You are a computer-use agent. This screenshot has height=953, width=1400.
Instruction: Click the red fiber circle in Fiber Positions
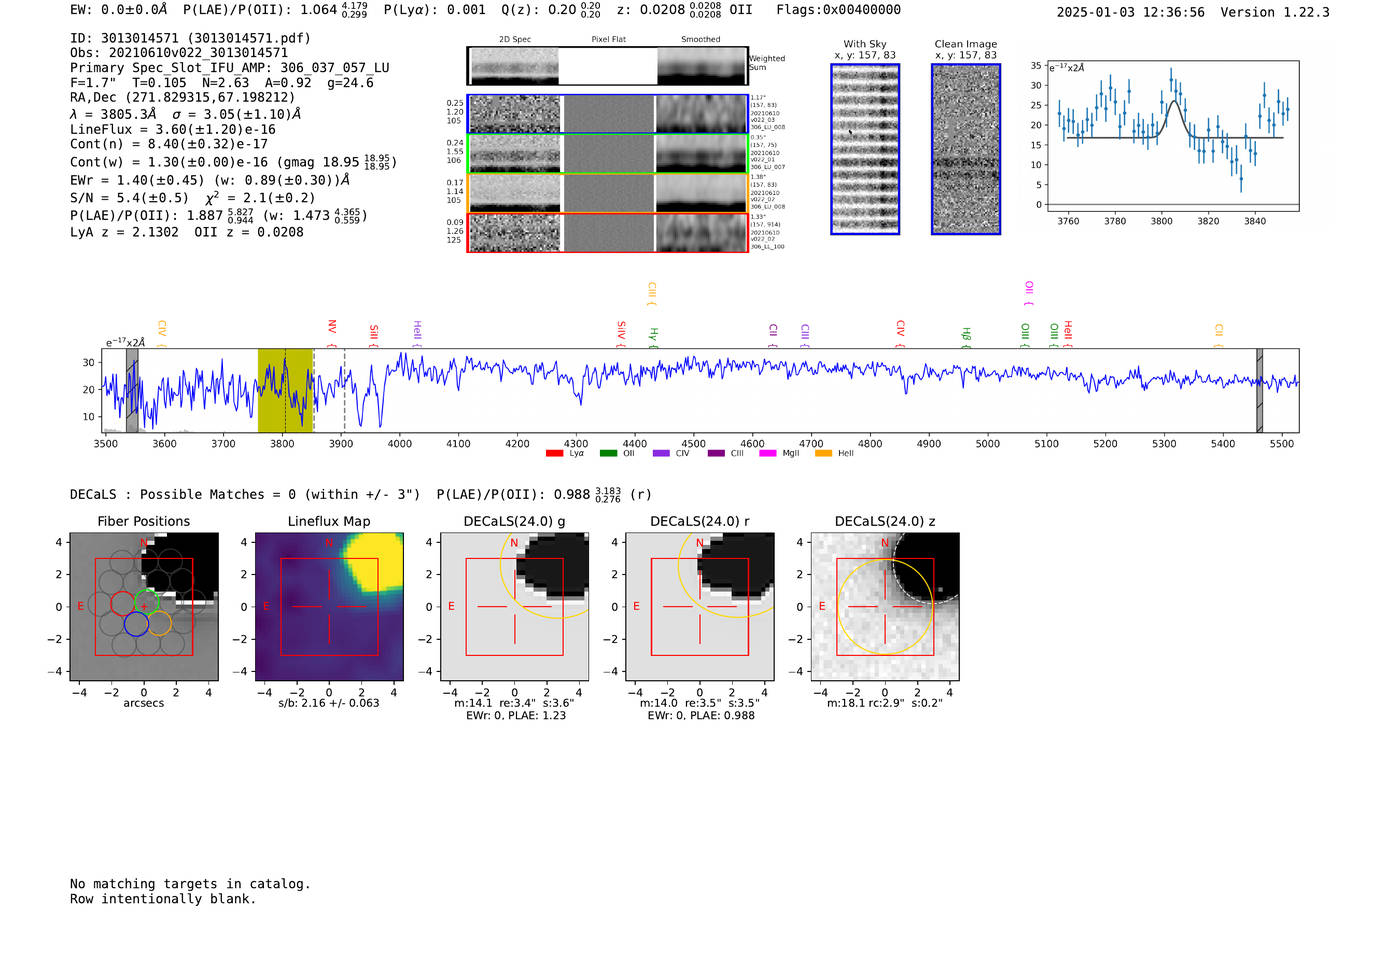coord(122,603)
